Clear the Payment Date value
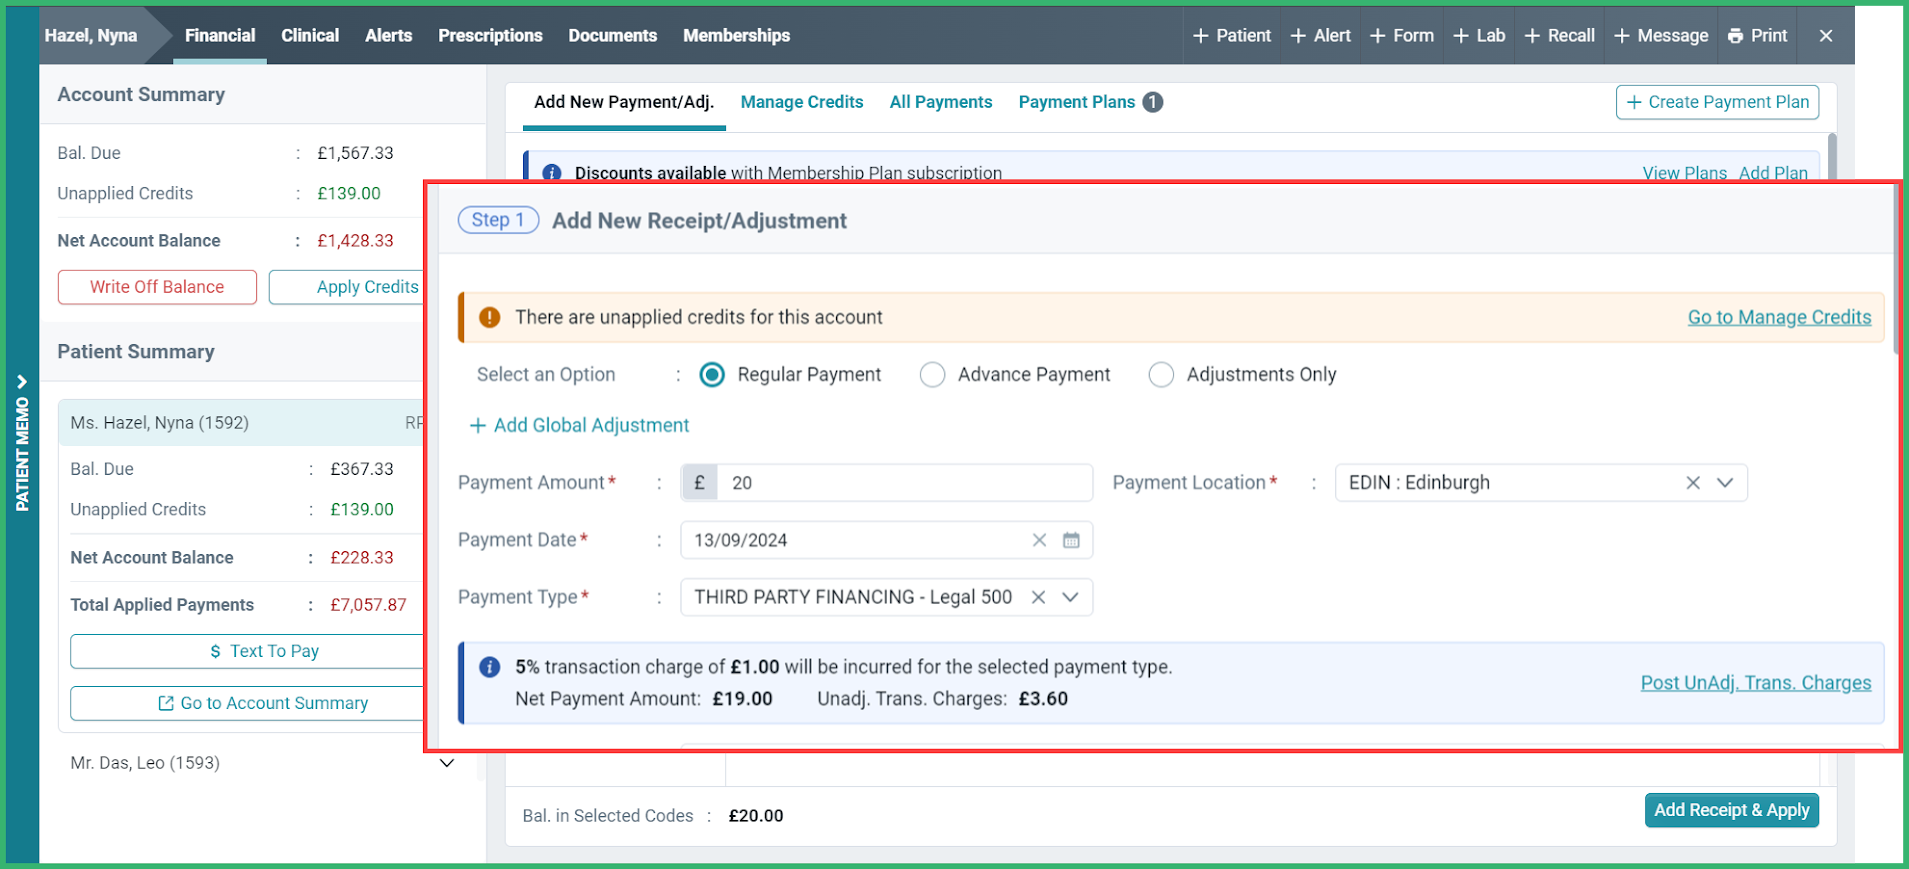The image size is (1909, 869). coord(1040,540)
